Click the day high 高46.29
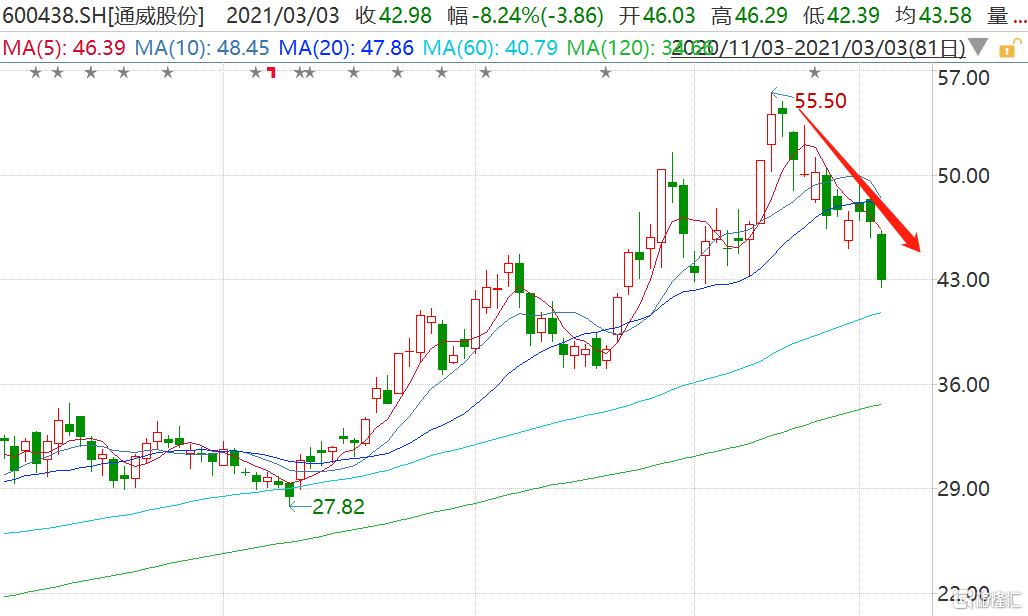 [749, 16]
